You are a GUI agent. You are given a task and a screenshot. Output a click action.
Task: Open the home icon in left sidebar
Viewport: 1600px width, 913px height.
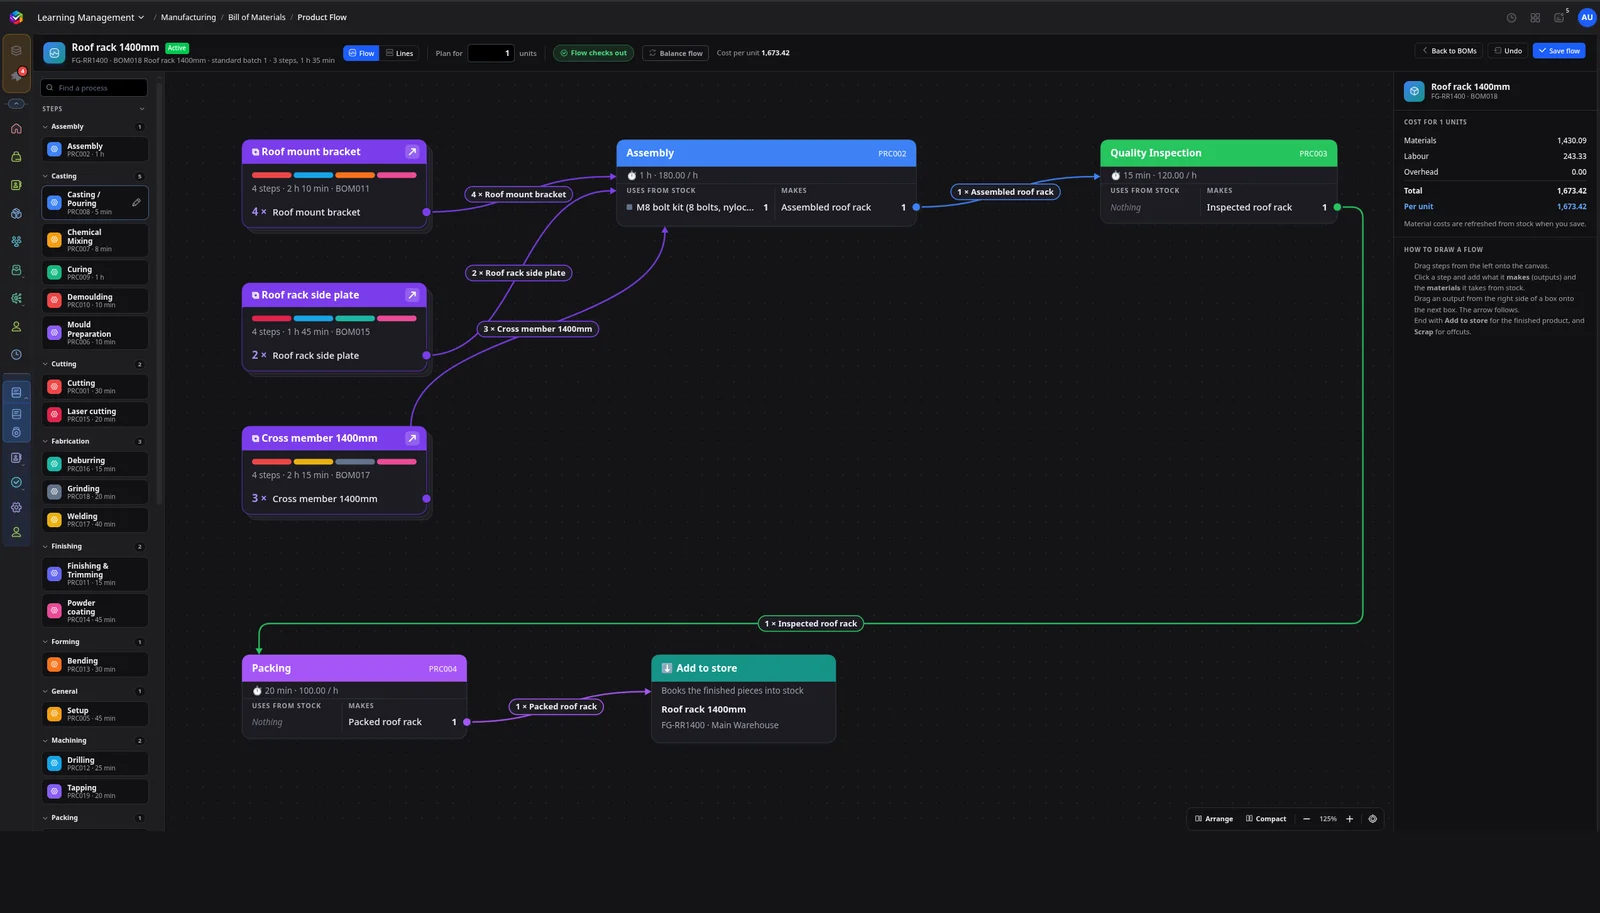pos(16,129)
